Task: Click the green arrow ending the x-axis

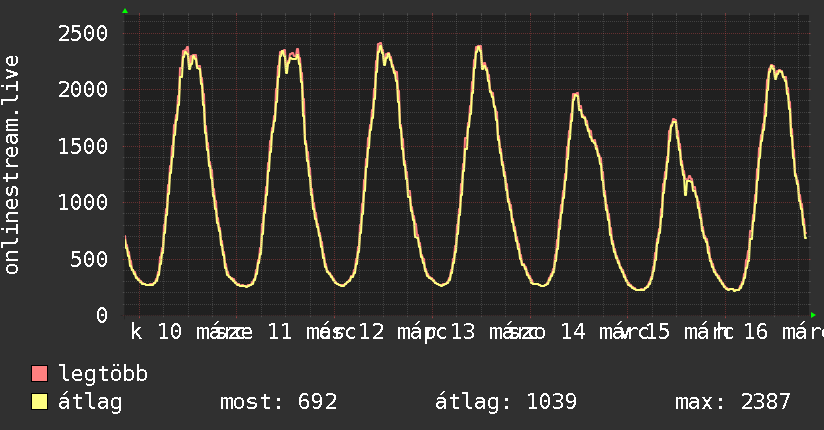Action: 813,315
